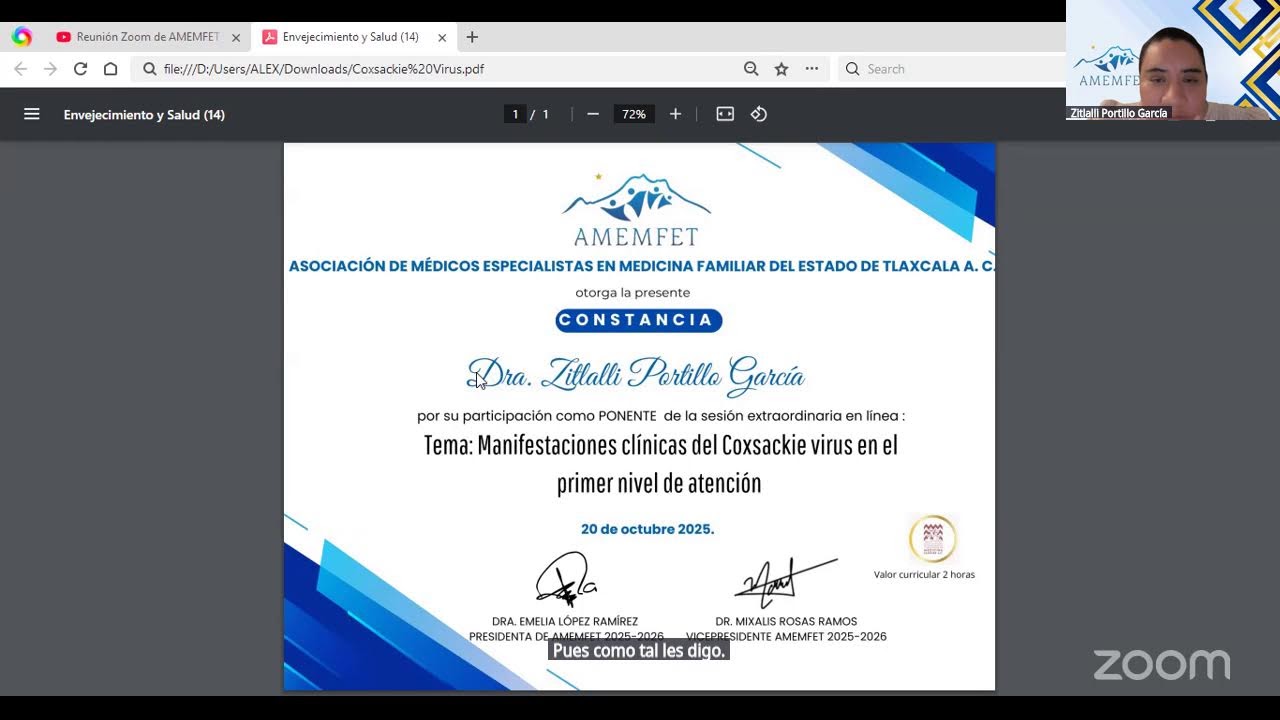Switch to the Reunión Zoom de AMEMFET tab
Viewport: 1280px width, 720px height.
148,37
